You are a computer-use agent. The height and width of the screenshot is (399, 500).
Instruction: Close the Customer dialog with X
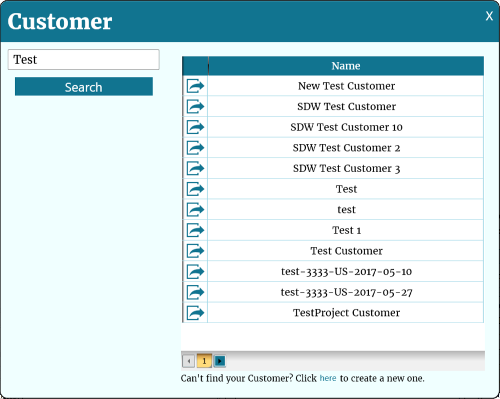click(489, 16)
